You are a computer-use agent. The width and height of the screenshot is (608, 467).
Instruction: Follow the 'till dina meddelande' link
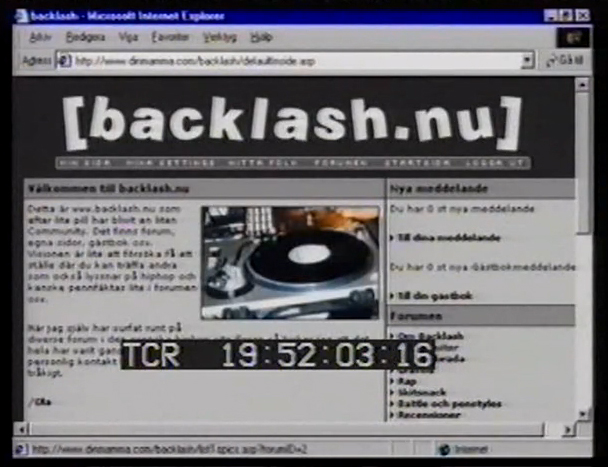tap(449, 238)
